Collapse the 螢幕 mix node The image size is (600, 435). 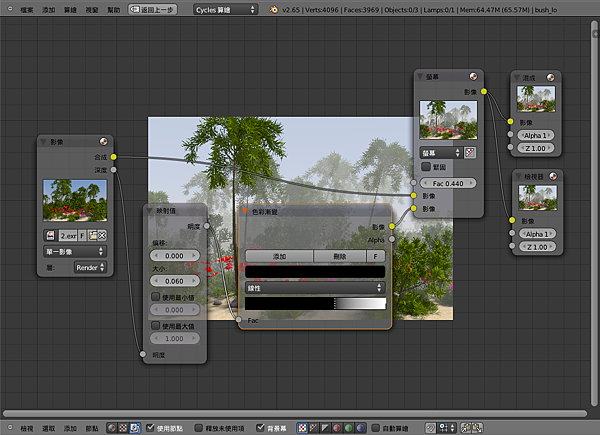coord(420,77)
